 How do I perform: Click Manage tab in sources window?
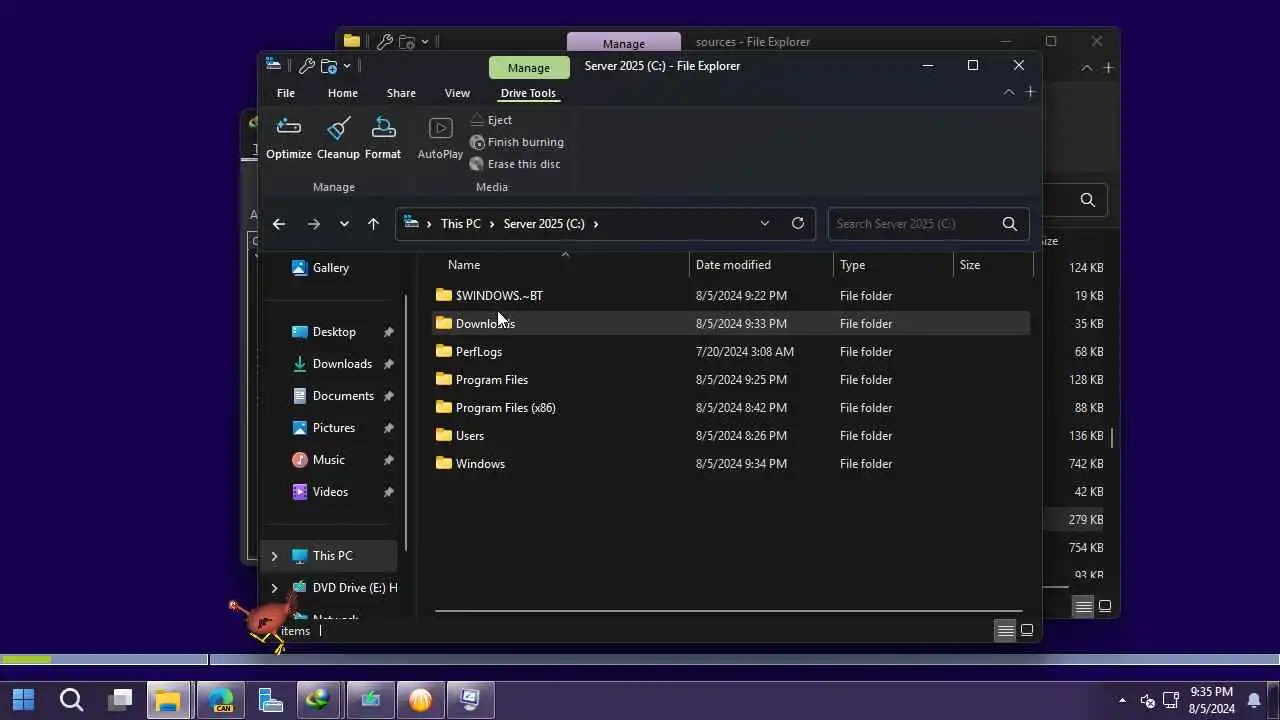point(624,43)
